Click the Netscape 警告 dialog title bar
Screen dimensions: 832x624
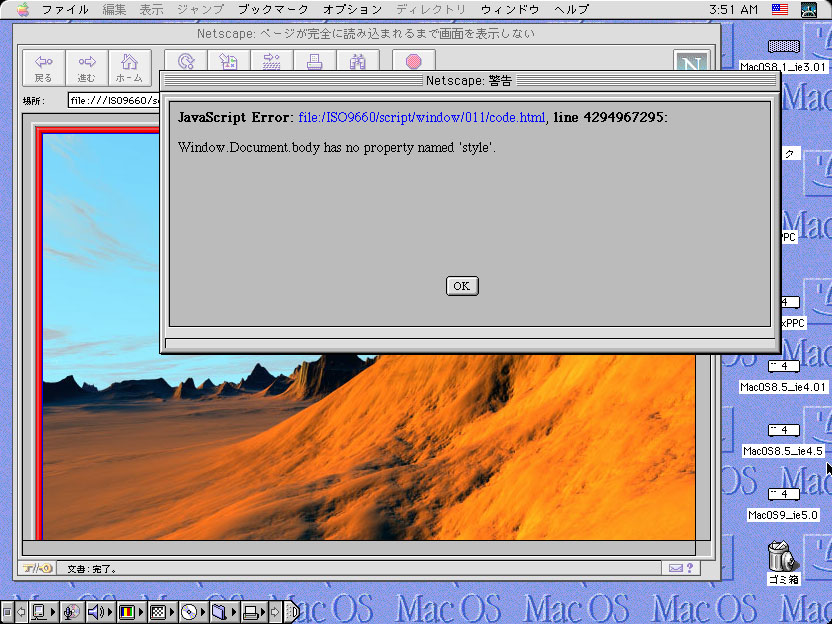click(470, 80)
